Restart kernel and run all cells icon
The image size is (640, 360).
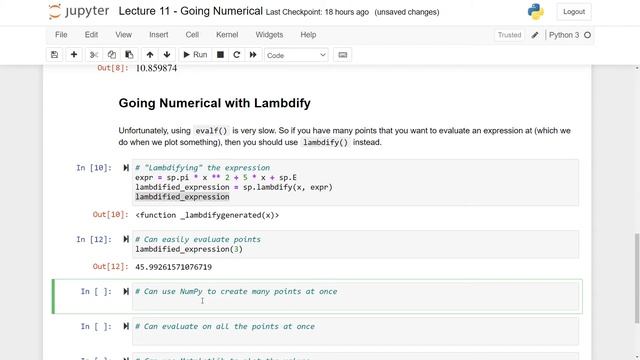click(x=253, y=55)
